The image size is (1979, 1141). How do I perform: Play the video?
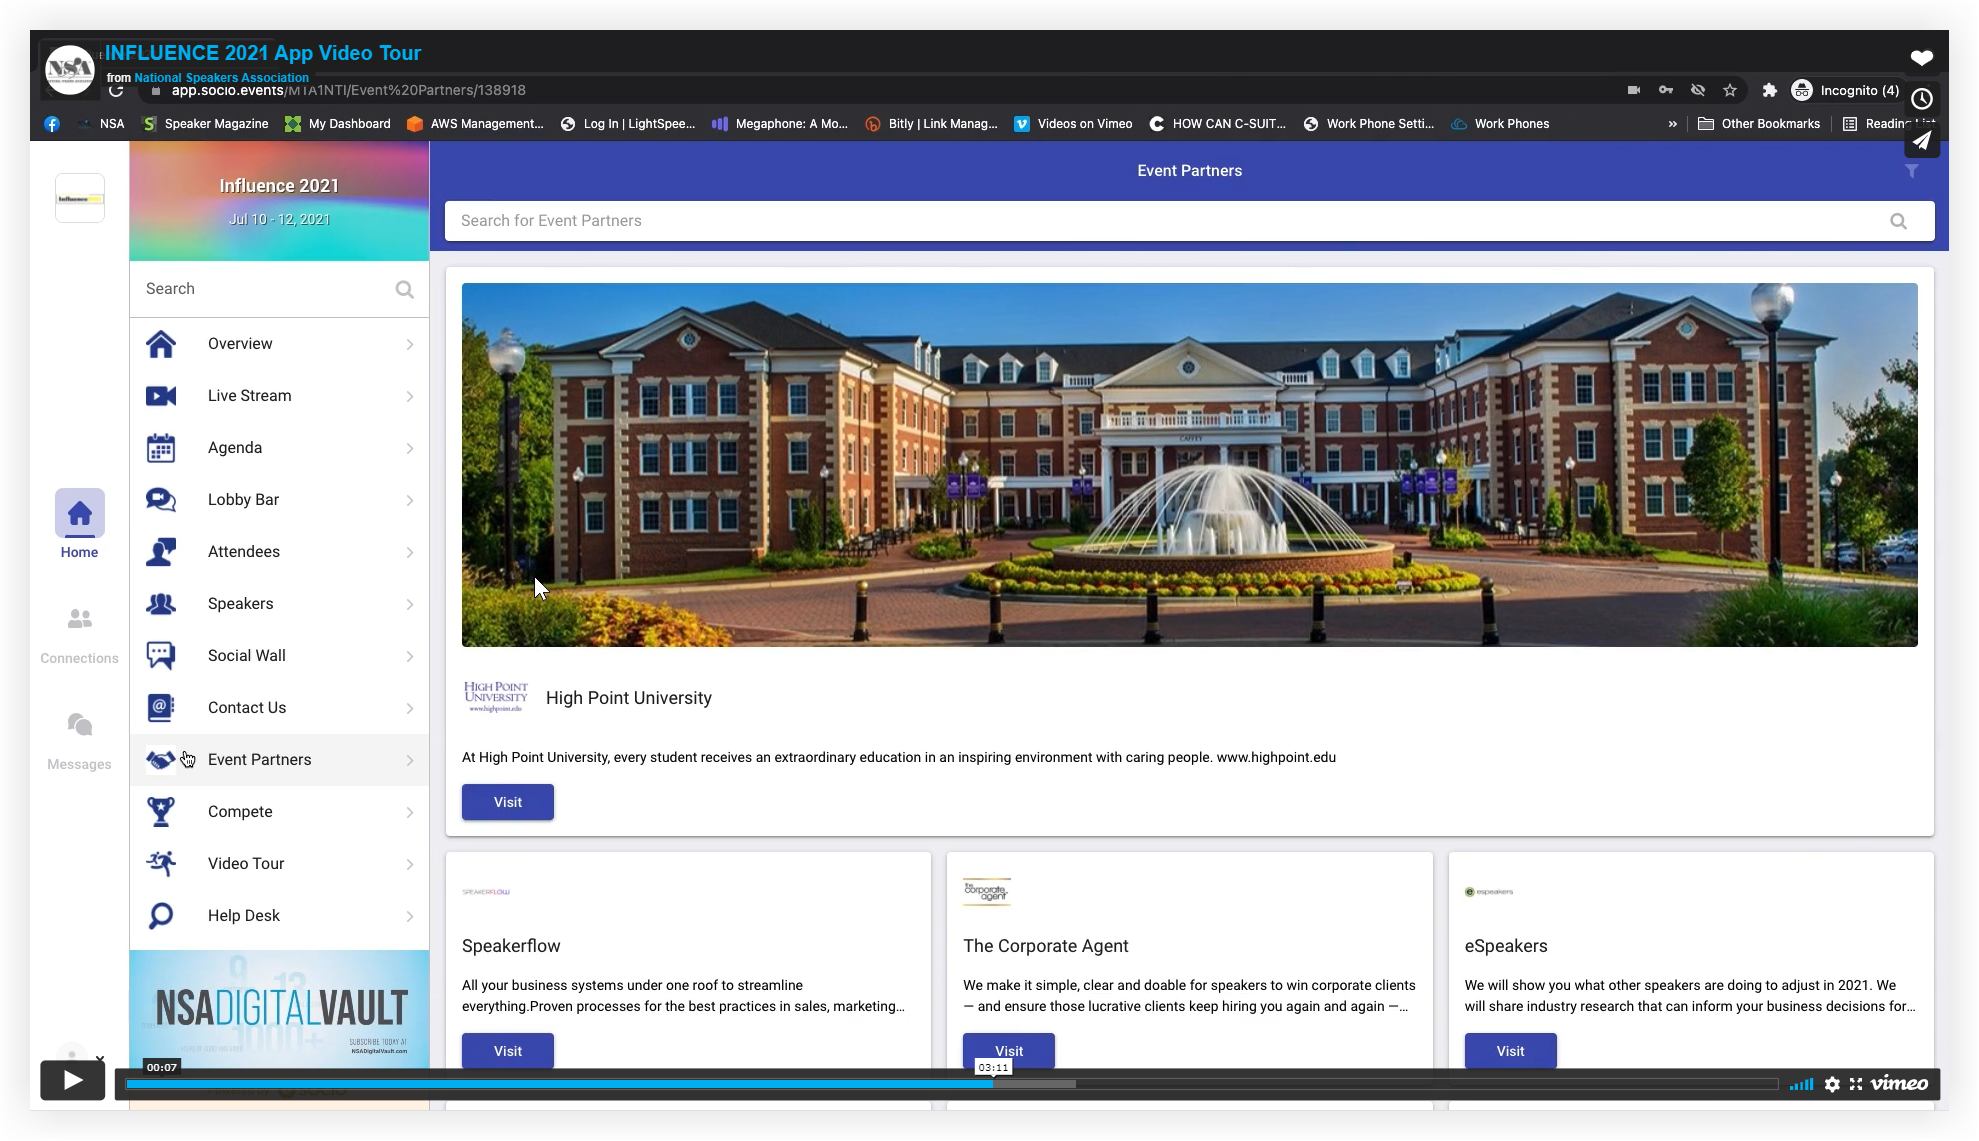click(x=73, y=1080)
